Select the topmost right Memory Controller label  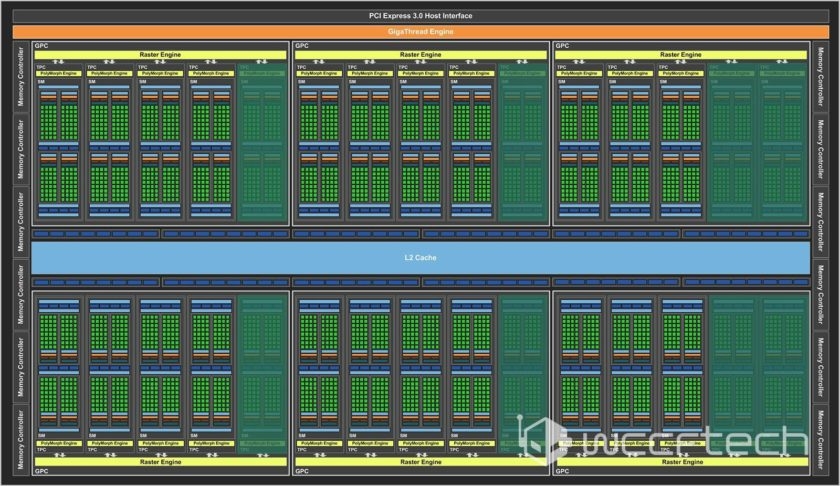click(821, 76)
